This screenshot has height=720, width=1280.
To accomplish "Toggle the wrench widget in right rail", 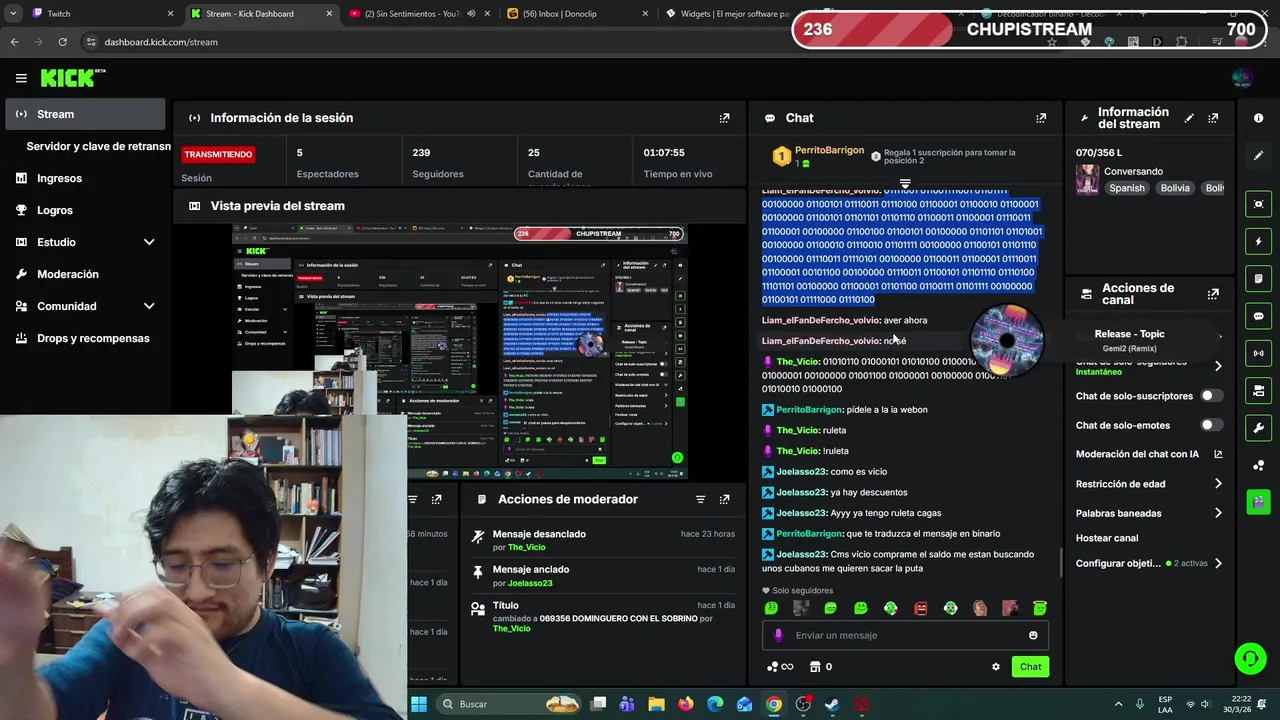I will pos(1258,428).
